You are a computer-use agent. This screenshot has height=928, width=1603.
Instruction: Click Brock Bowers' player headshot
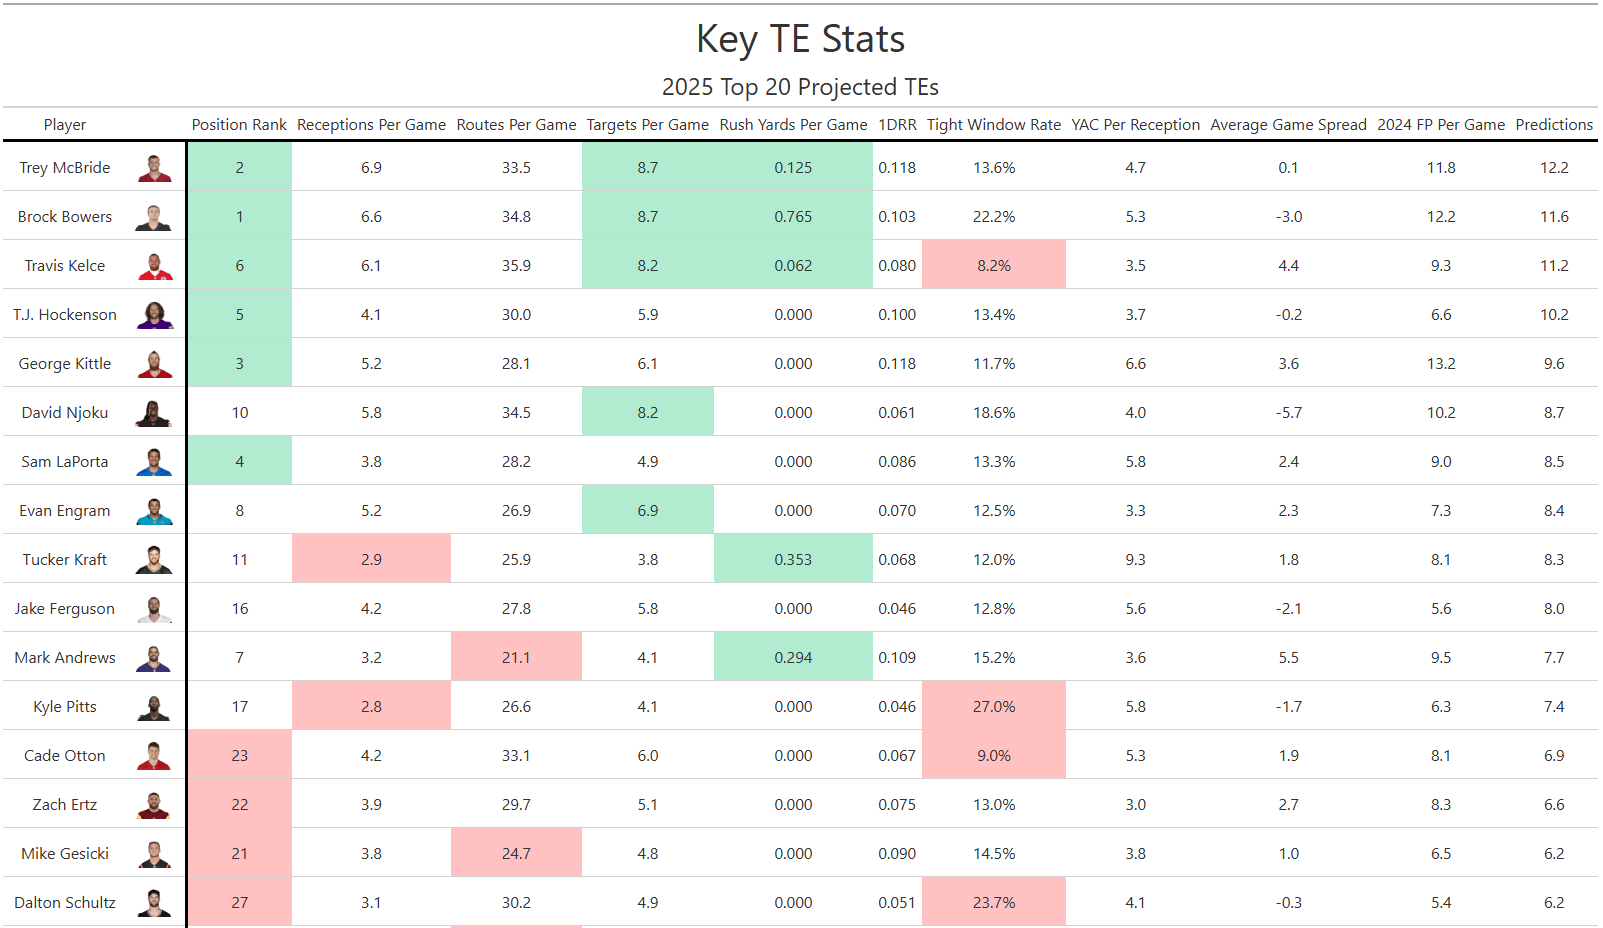pyautogui.click(x=154, y=217)
